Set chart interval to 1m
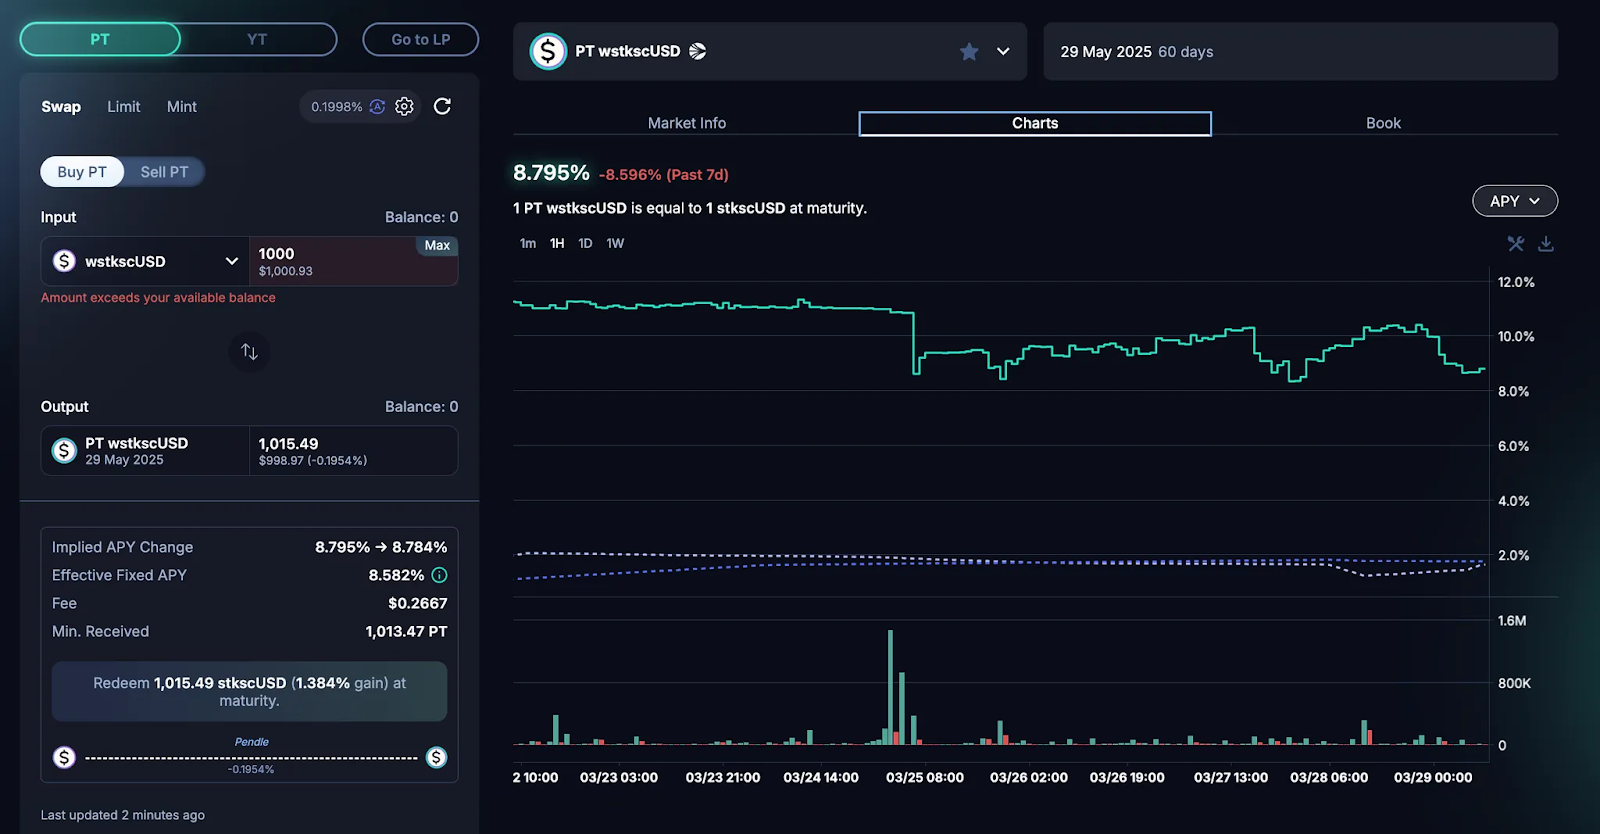Screen dimensions: 1600x834 coord(528,243)
